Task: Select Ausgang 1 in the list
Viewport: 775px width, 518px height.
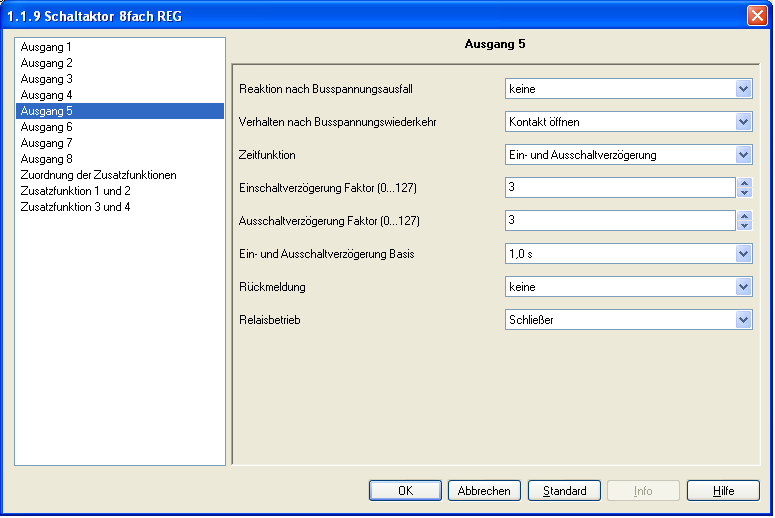Action: (46, 47)
